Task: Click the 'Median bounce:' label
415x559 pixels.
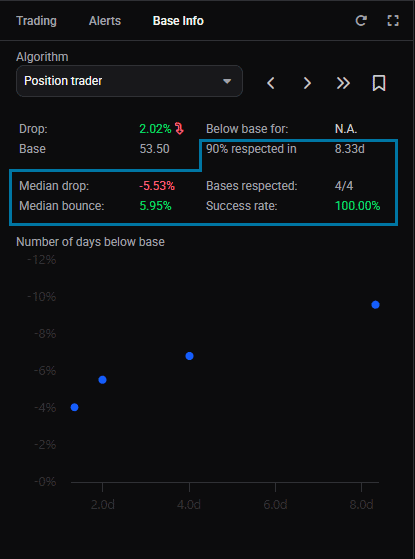Action: (x=62, y=206)
